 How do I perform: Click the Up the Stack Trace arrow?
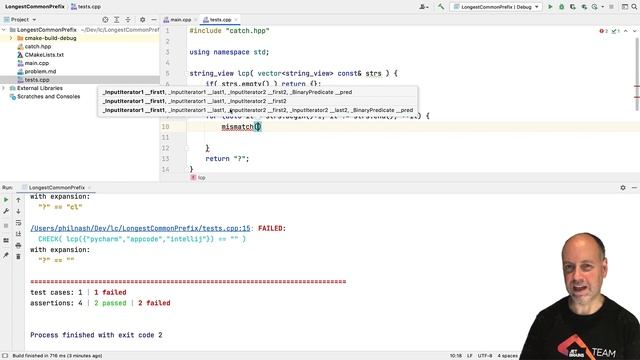pos(18,200)
